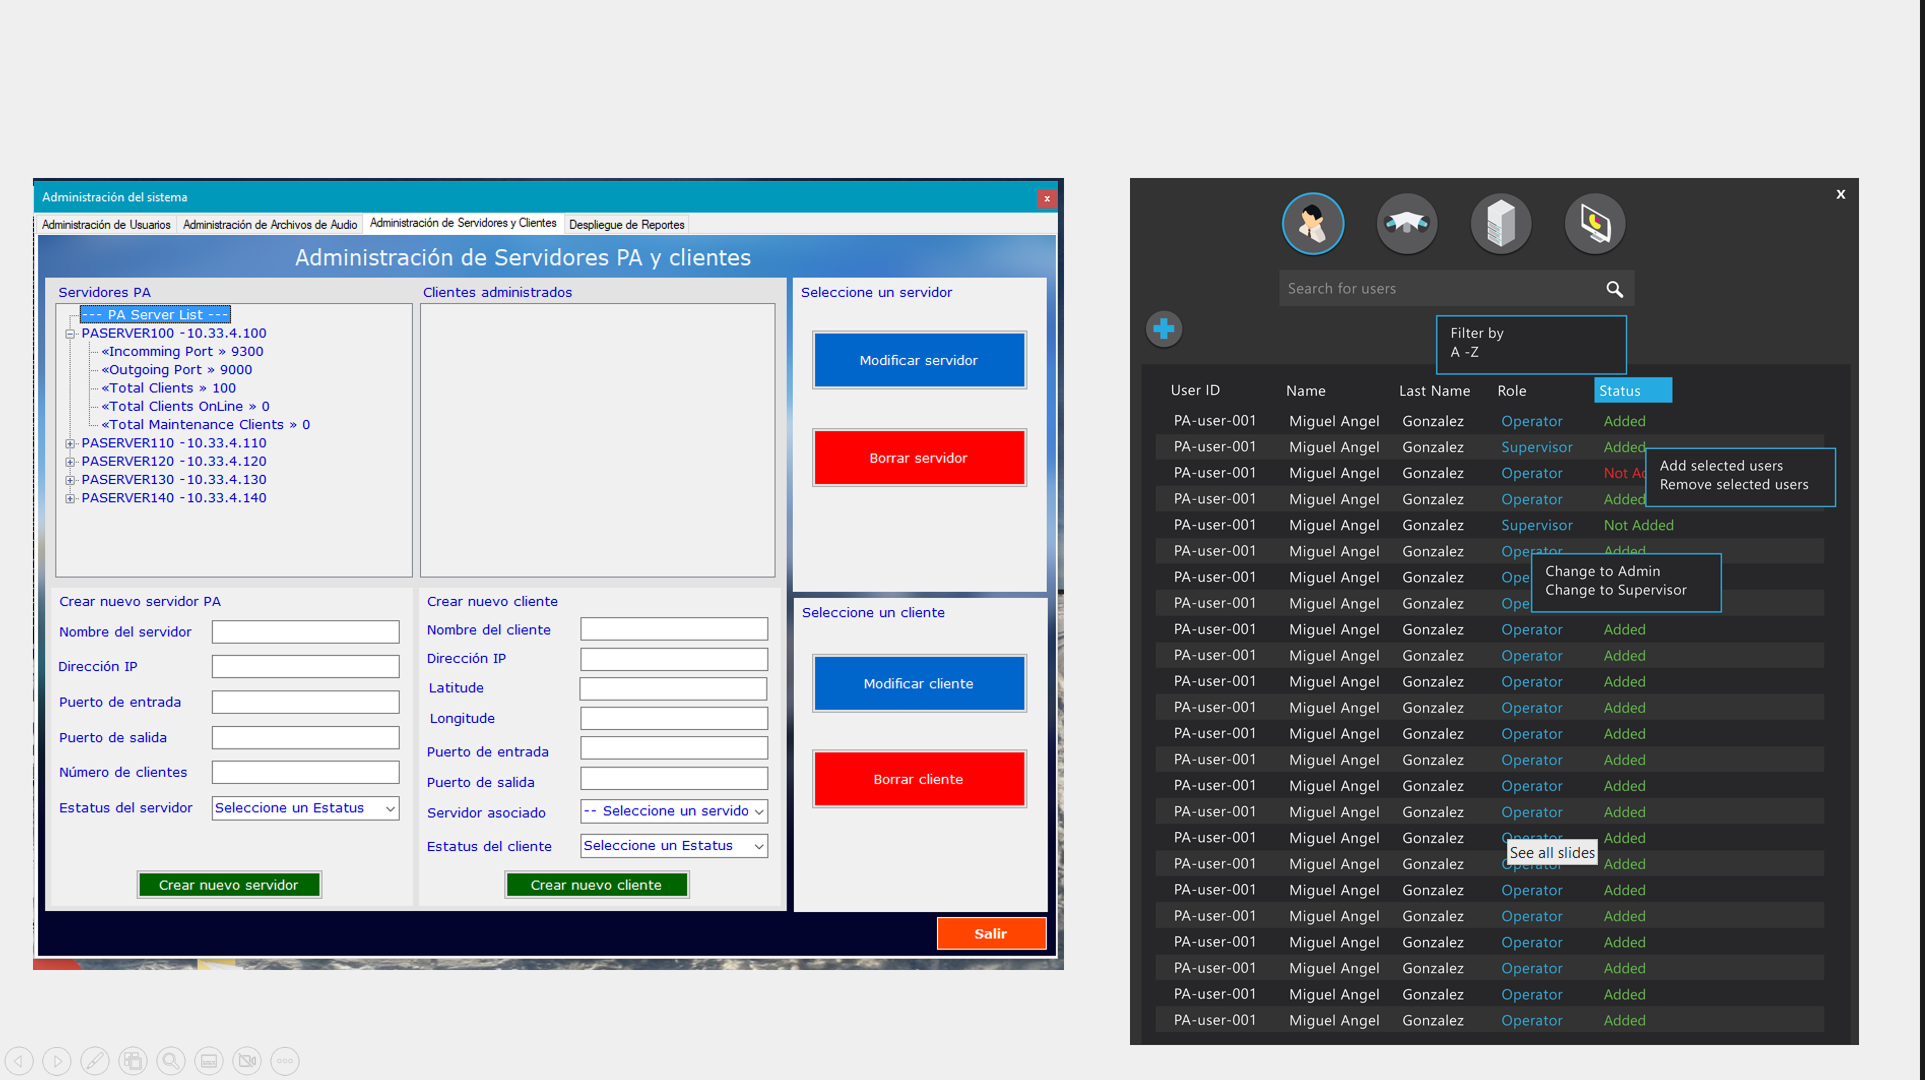Click the blue plus add-user icon

pos(1163,329)
